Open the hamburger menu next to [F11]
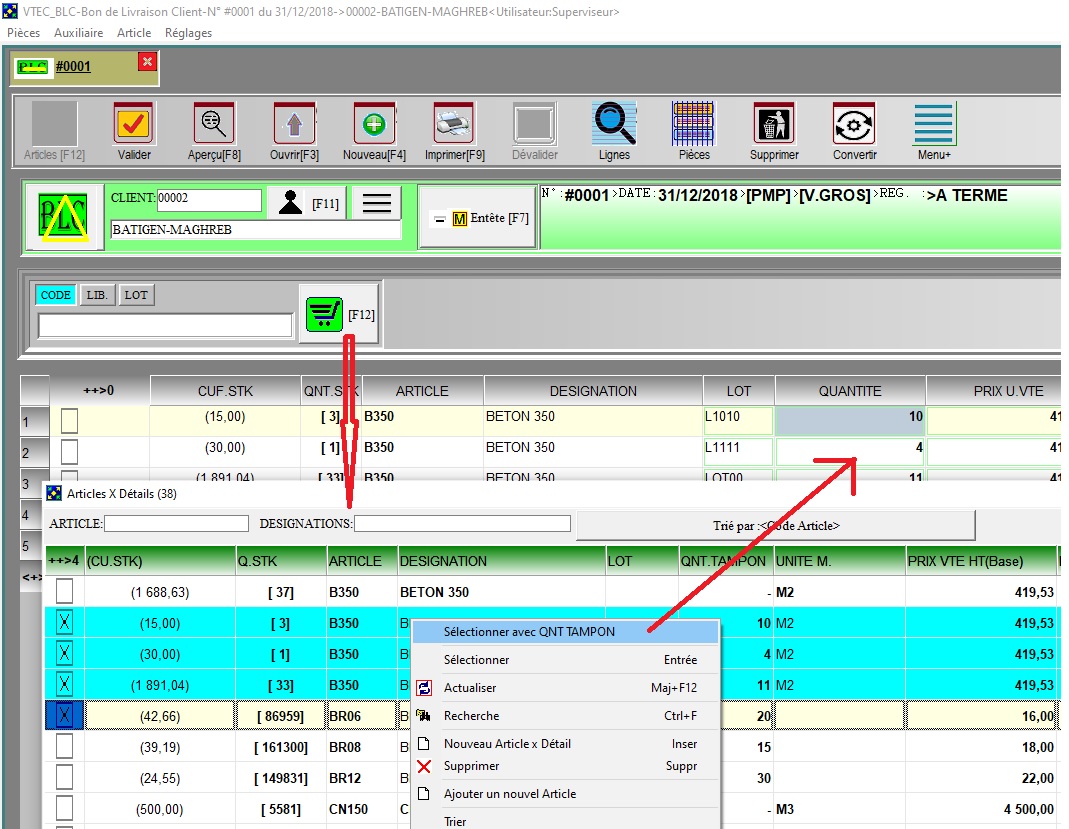1069x829 pixels. click(376, 203)
